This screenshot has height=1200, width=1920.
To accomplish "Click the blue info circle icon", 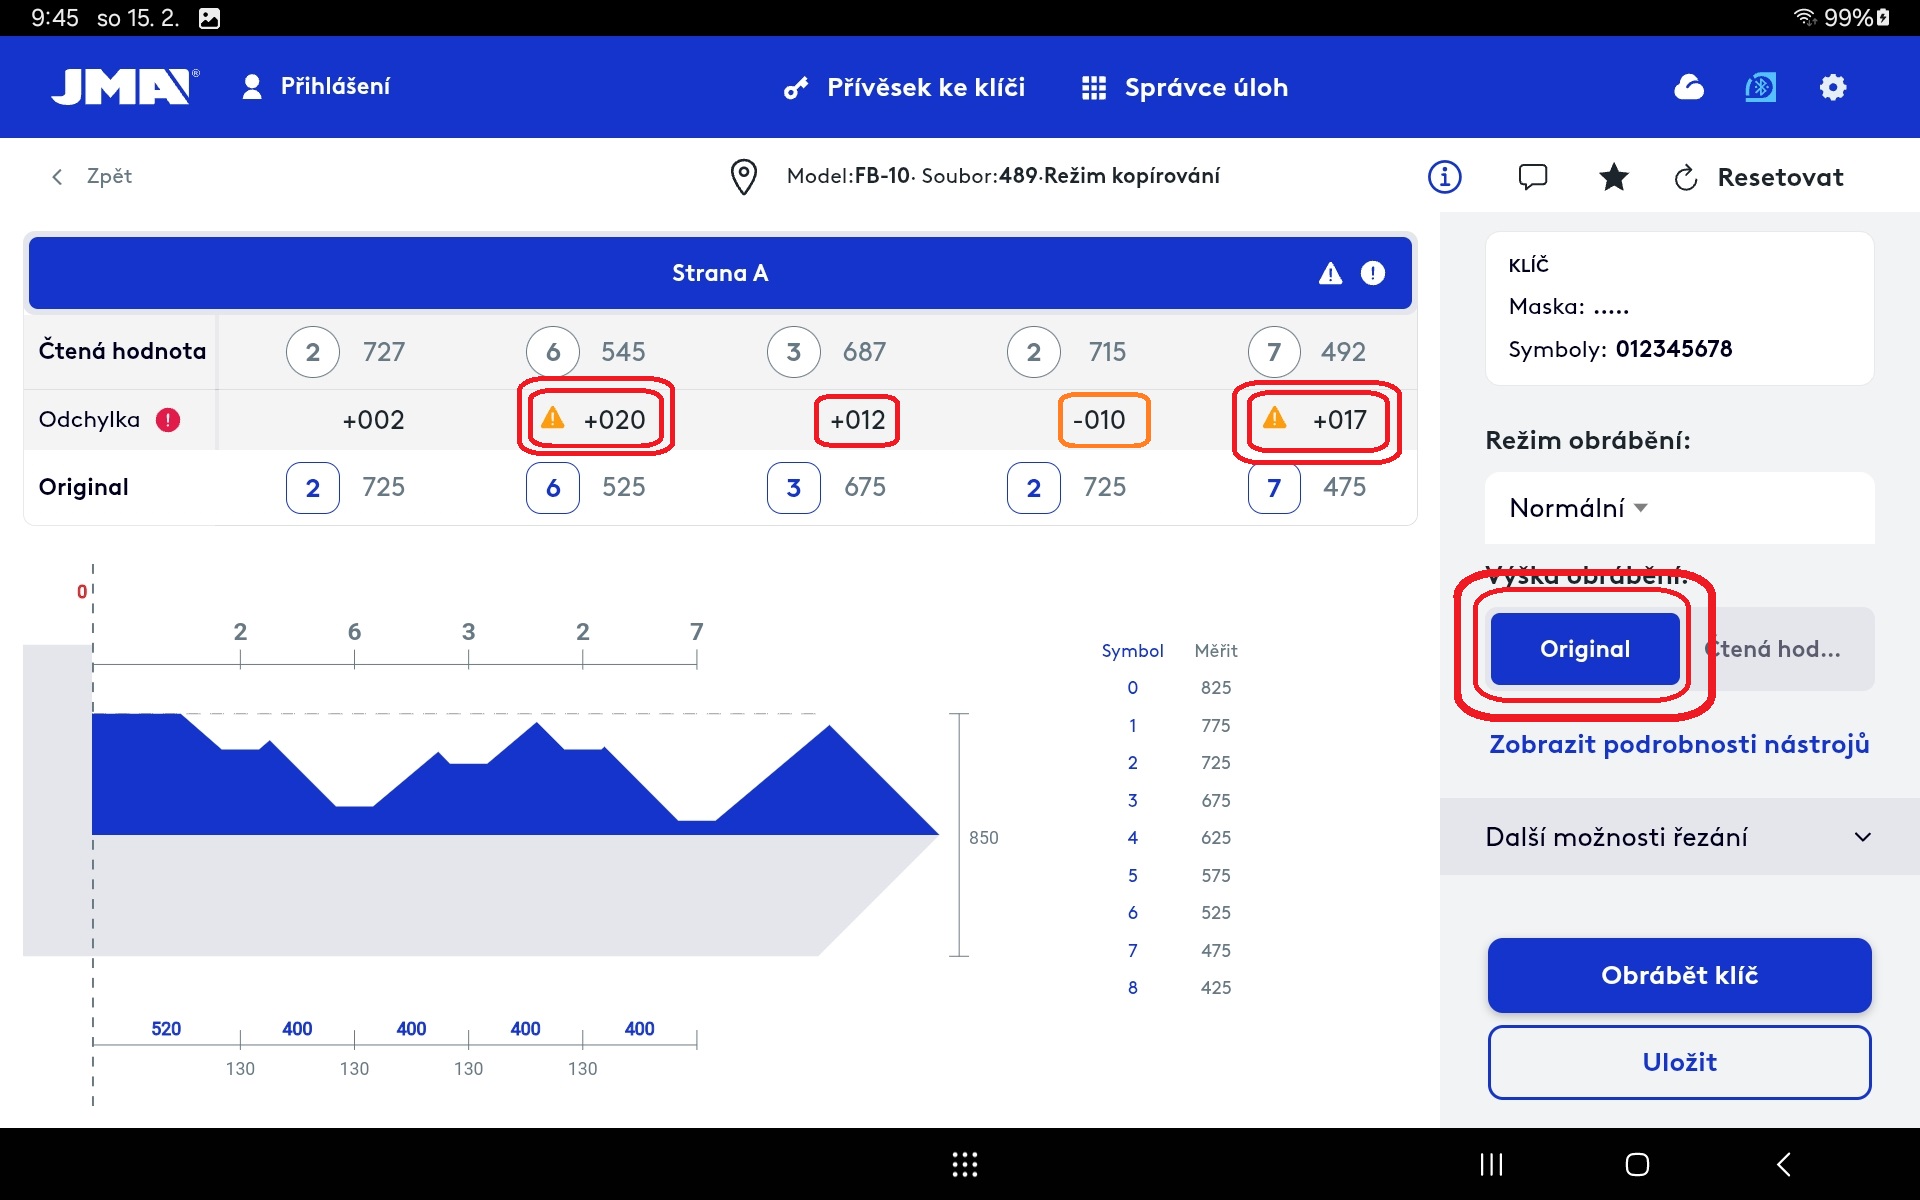I will click(1444, 177).
